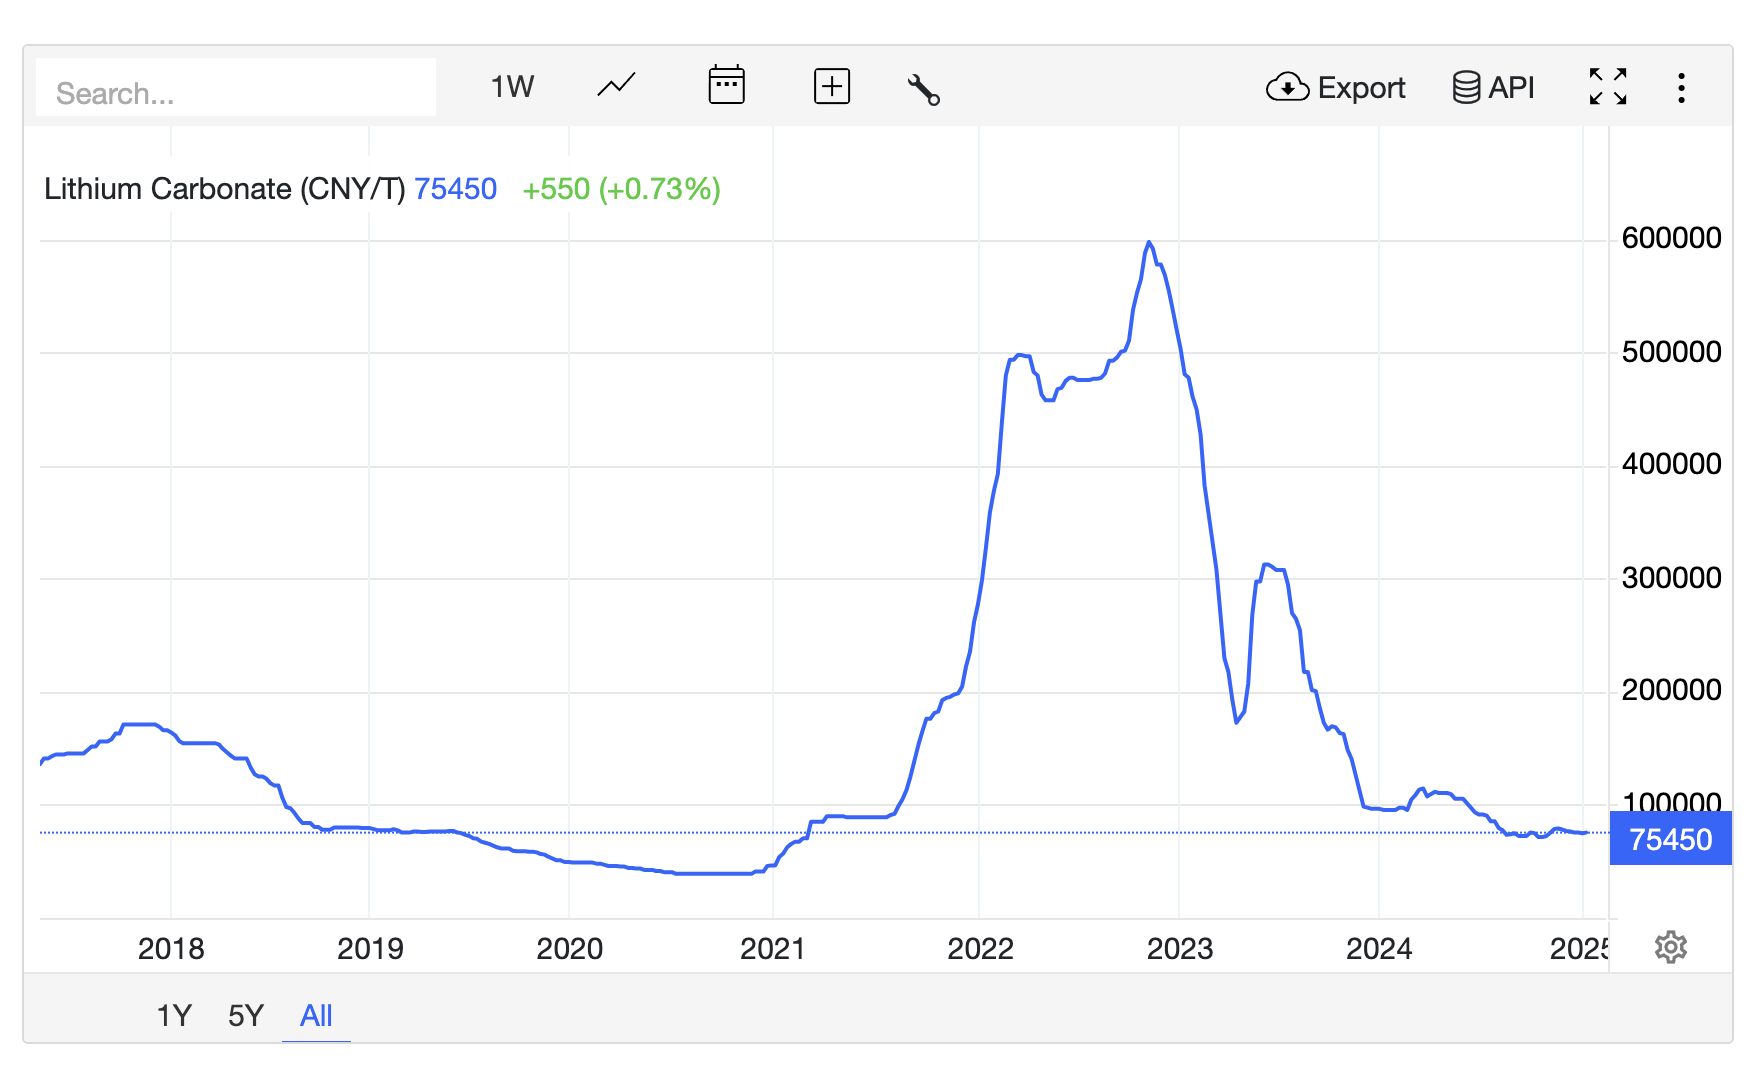Select the All tab below the chart

[x=316, y=1015]
